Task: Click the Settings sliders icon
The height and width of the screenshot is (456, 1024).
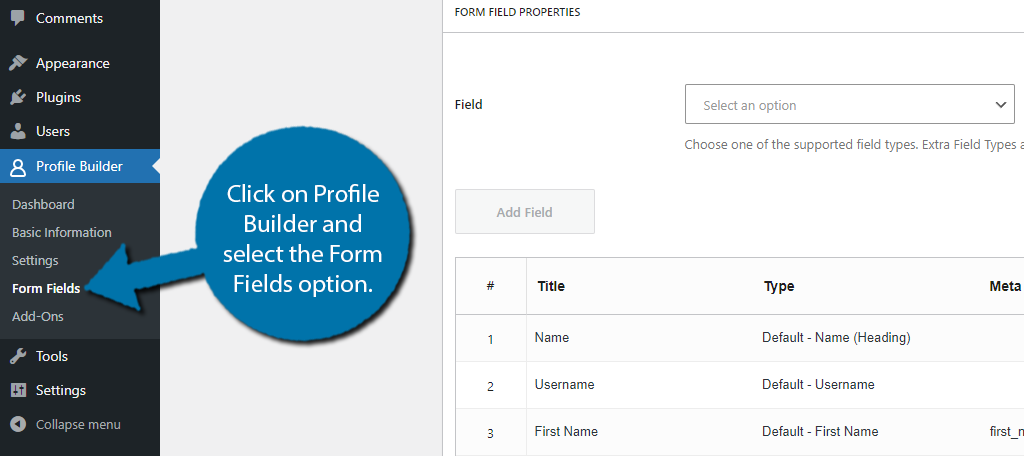Action: click(18, 390)
